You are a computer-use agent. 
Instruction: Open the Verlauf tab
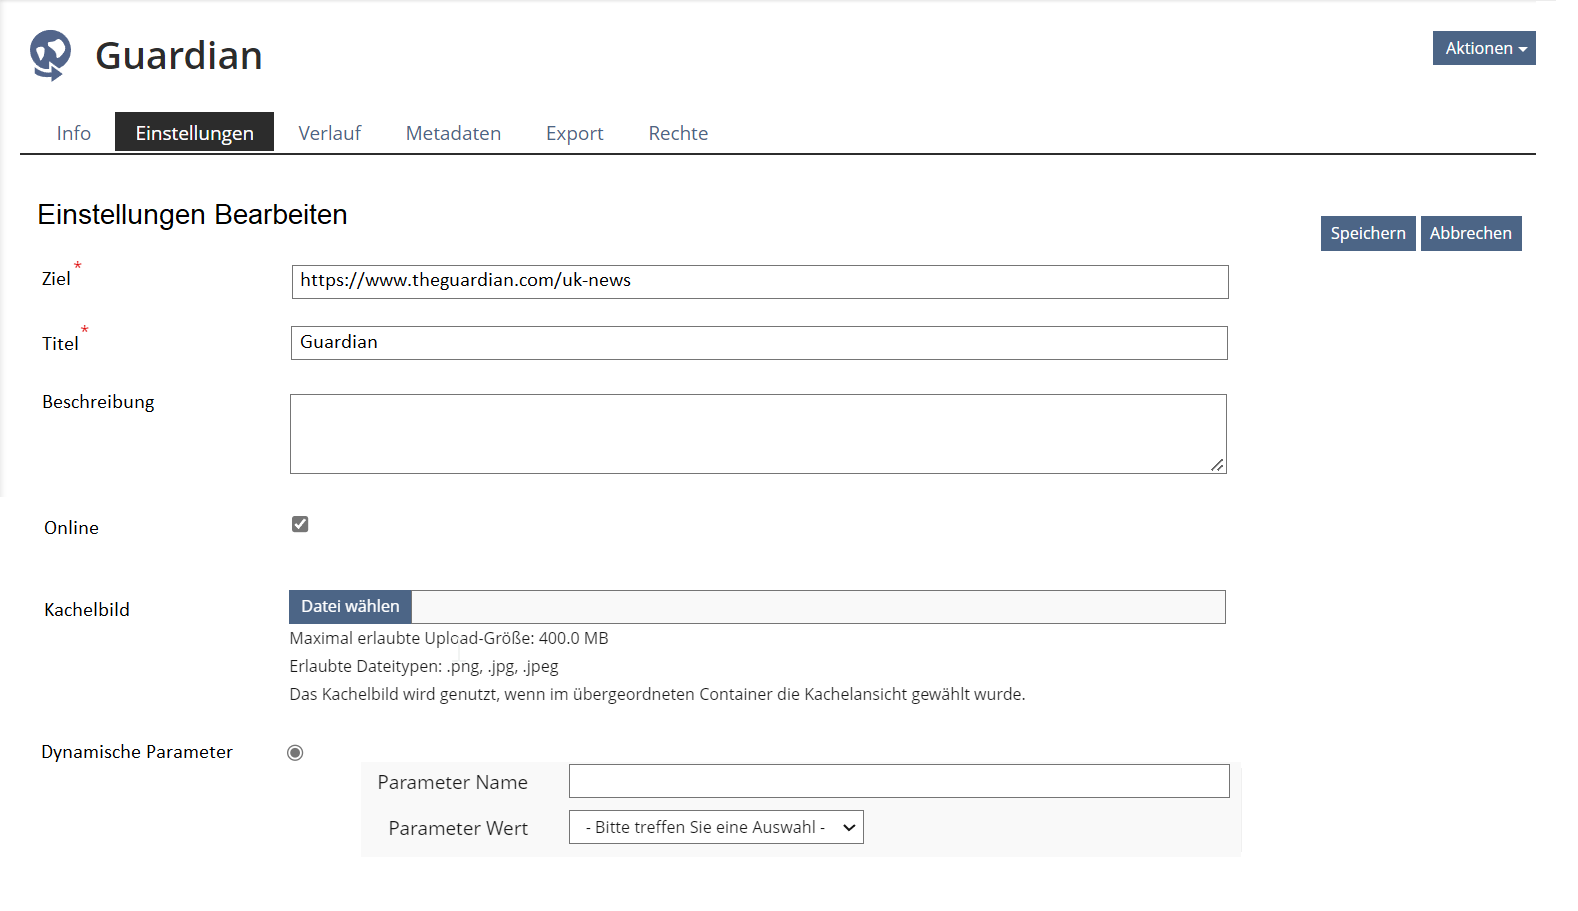[x=329, y=133]
